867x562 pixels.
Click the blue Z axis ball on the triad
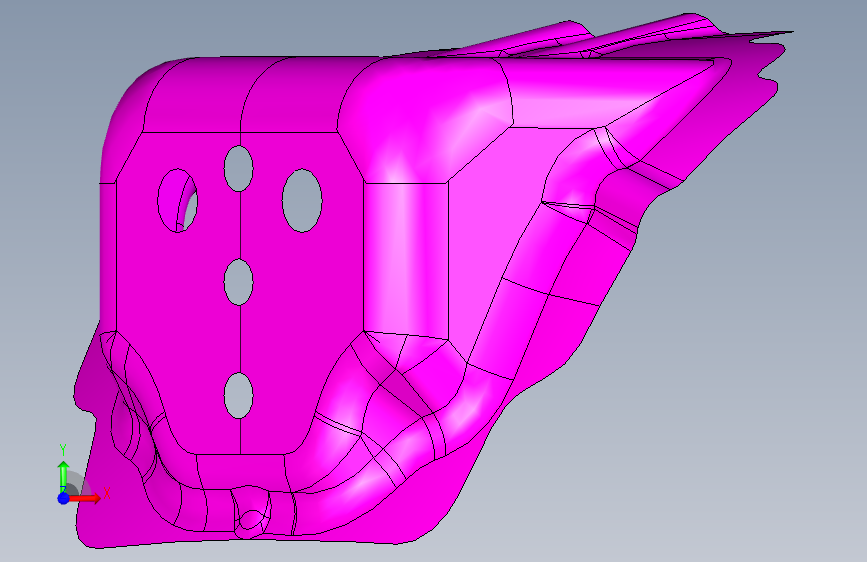64,498
